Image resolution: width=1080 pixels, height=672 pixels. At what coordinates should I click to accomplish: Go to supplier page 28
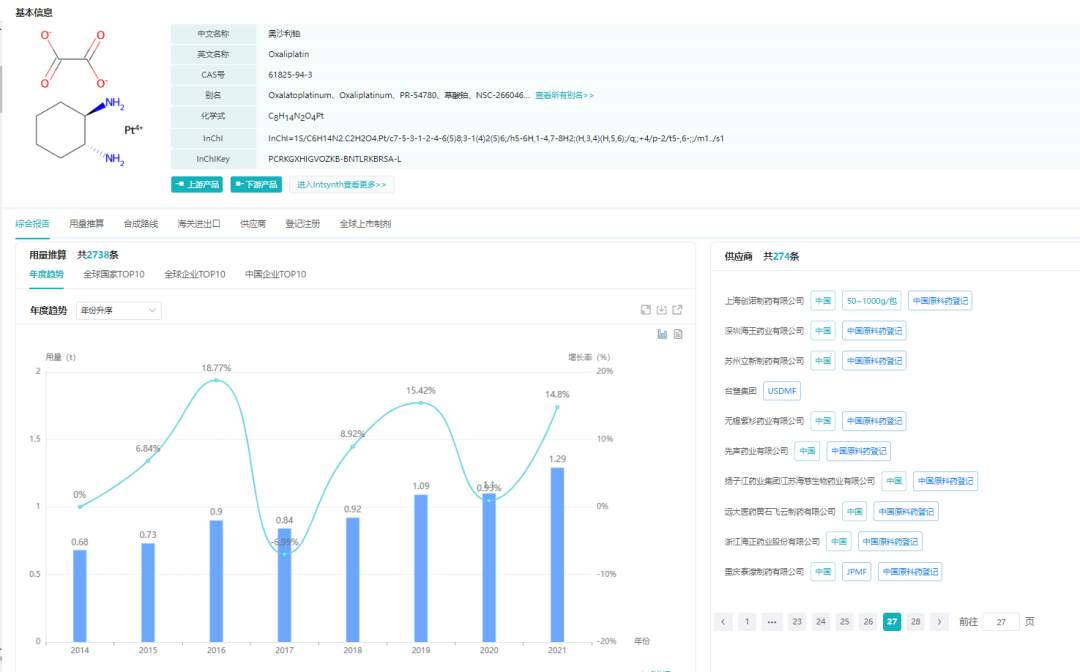[916, 622]
